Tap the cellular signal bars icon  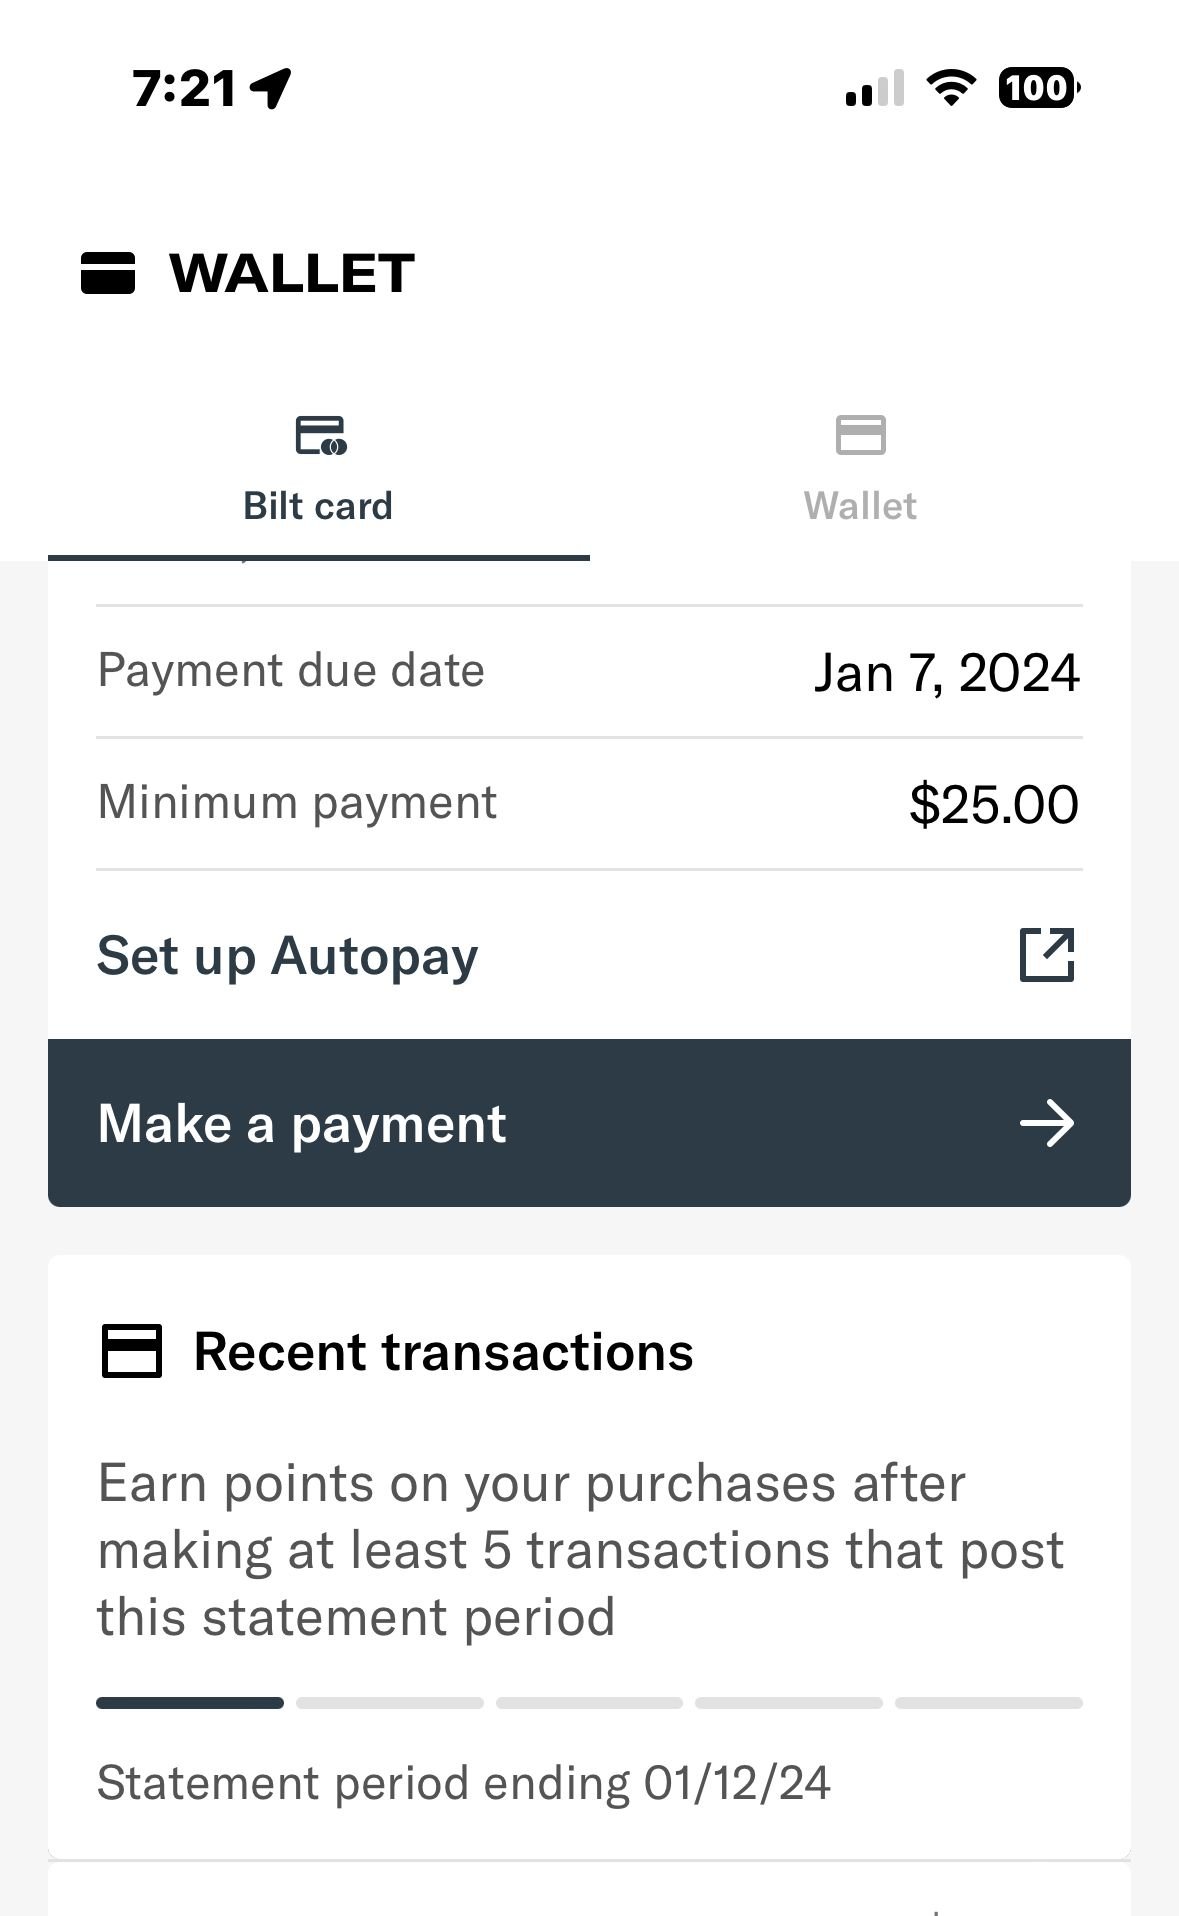point(874,88)
